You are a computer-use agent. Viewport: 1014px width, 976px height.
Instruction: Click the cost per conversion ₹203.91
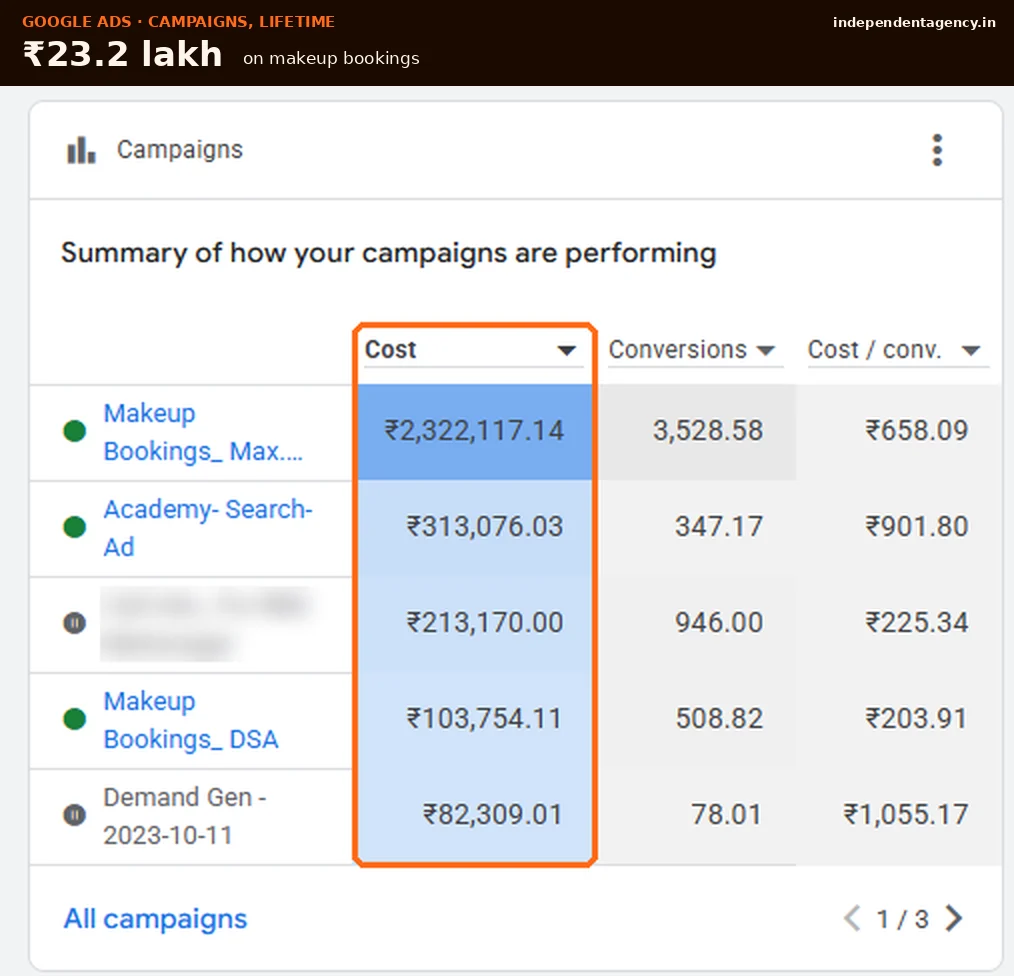916,719
